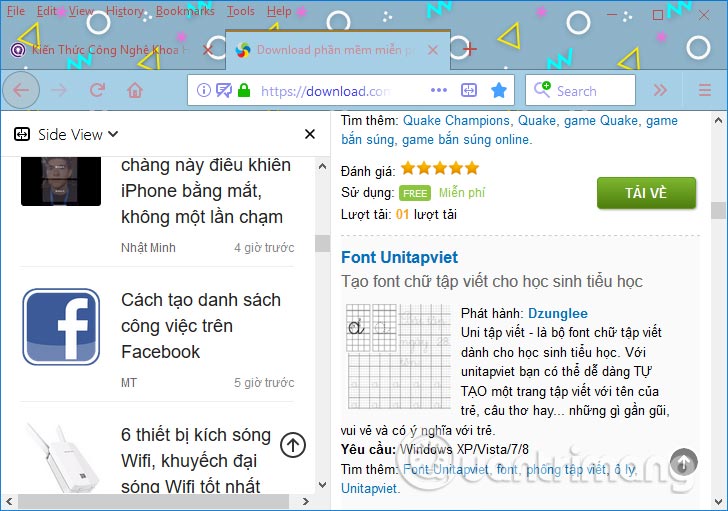The image size is (728, 511).
Task: Switch to Kiến Thức Công Nghệ Khoa tab
Action: pyautogui.click(x=110, y=50)
